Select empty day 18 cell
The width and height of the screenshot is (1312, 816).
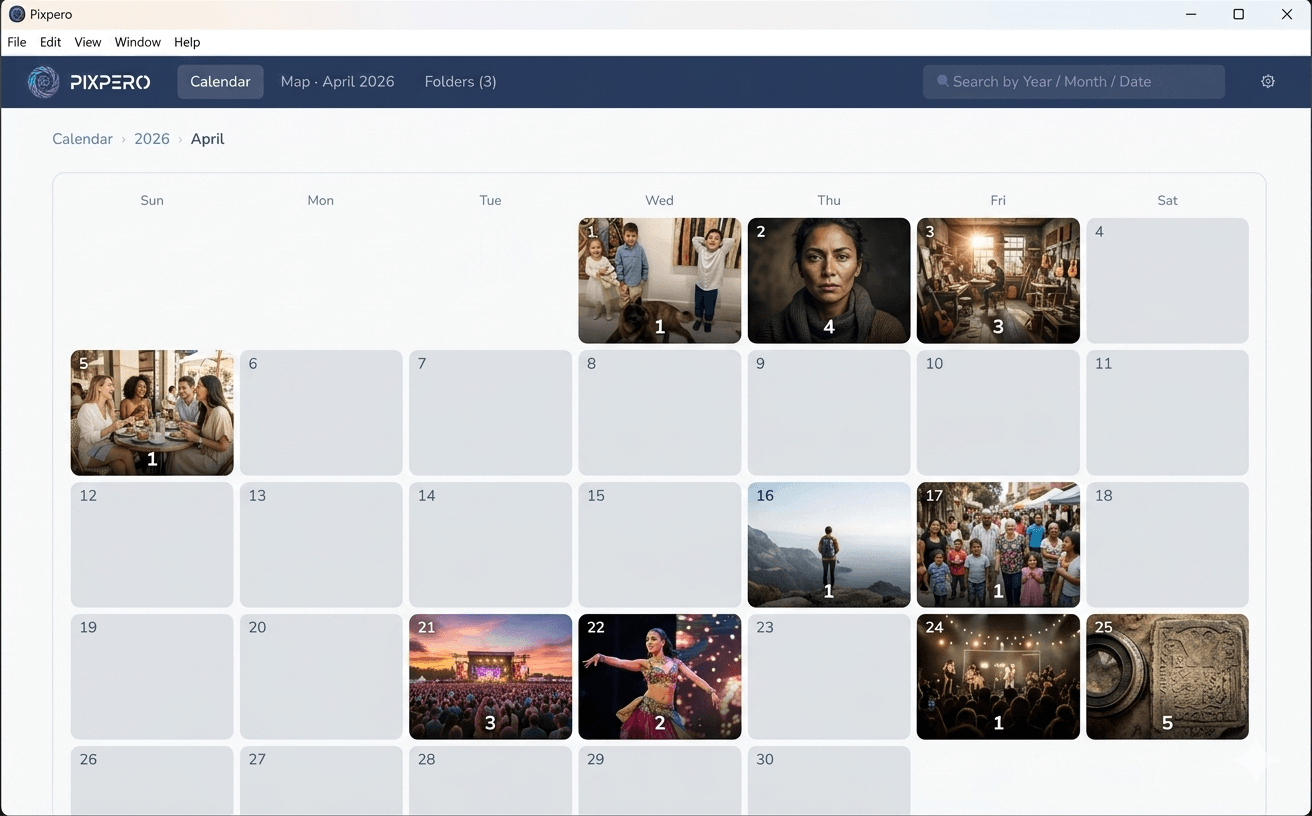pos(1167,545)
